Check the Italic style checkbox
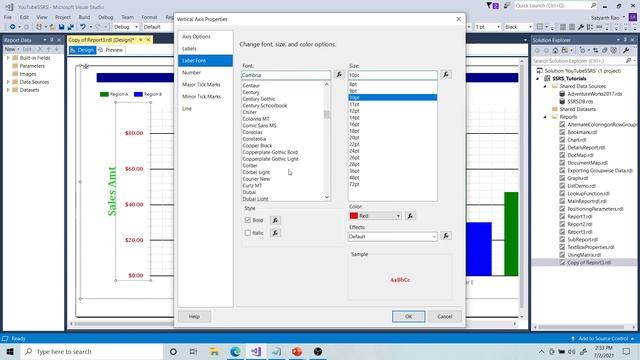 247,233
